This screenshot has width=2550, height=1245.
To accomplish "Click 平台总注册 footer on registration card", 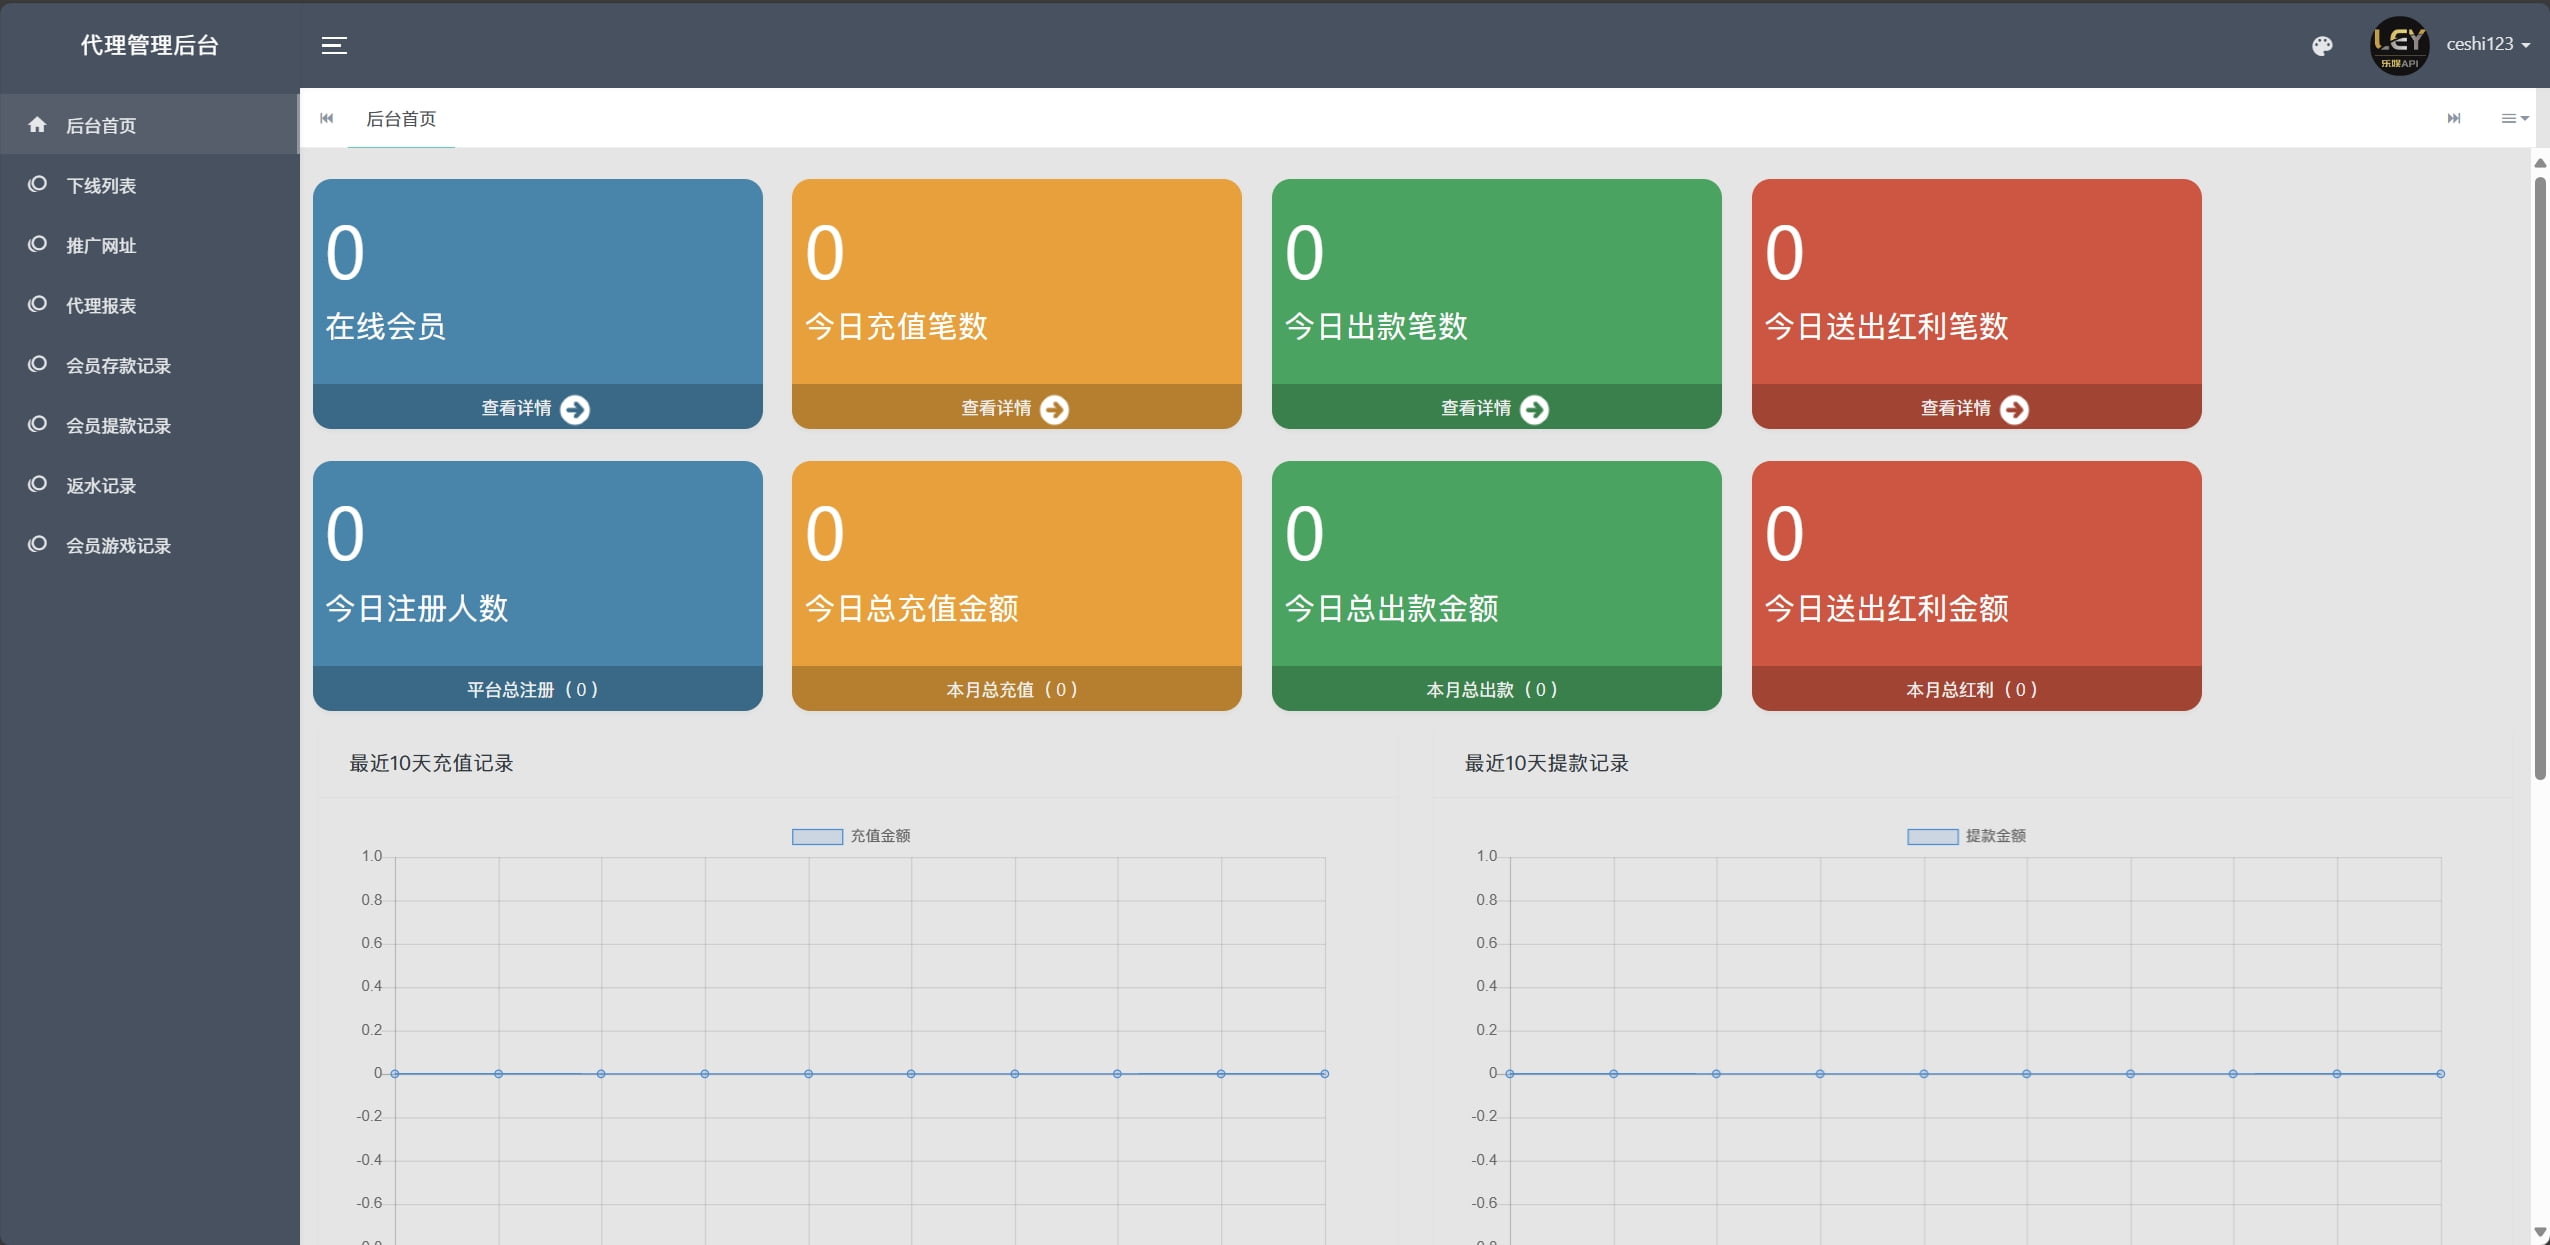I will coord(533,689).
